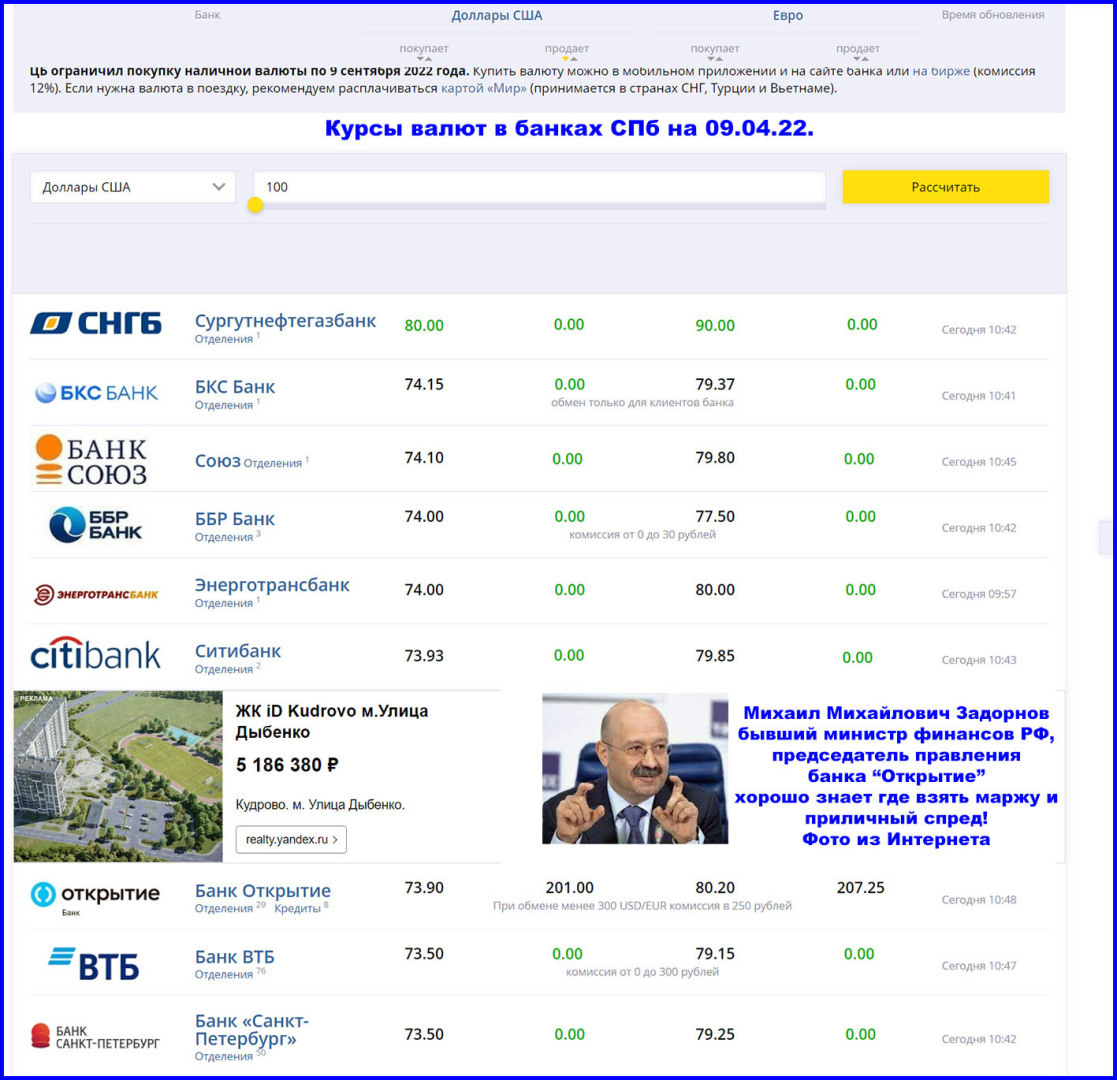Click the amount input field showing 100
Image resolution: width=1117 pixels, height=1080 pixels.
(x=539, y=186)
